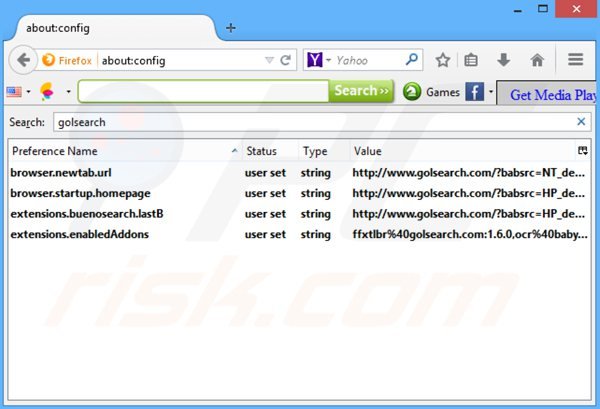Open the downloads arrow icon
This screenshot has width=600, height=409.
tap(504, 60)
